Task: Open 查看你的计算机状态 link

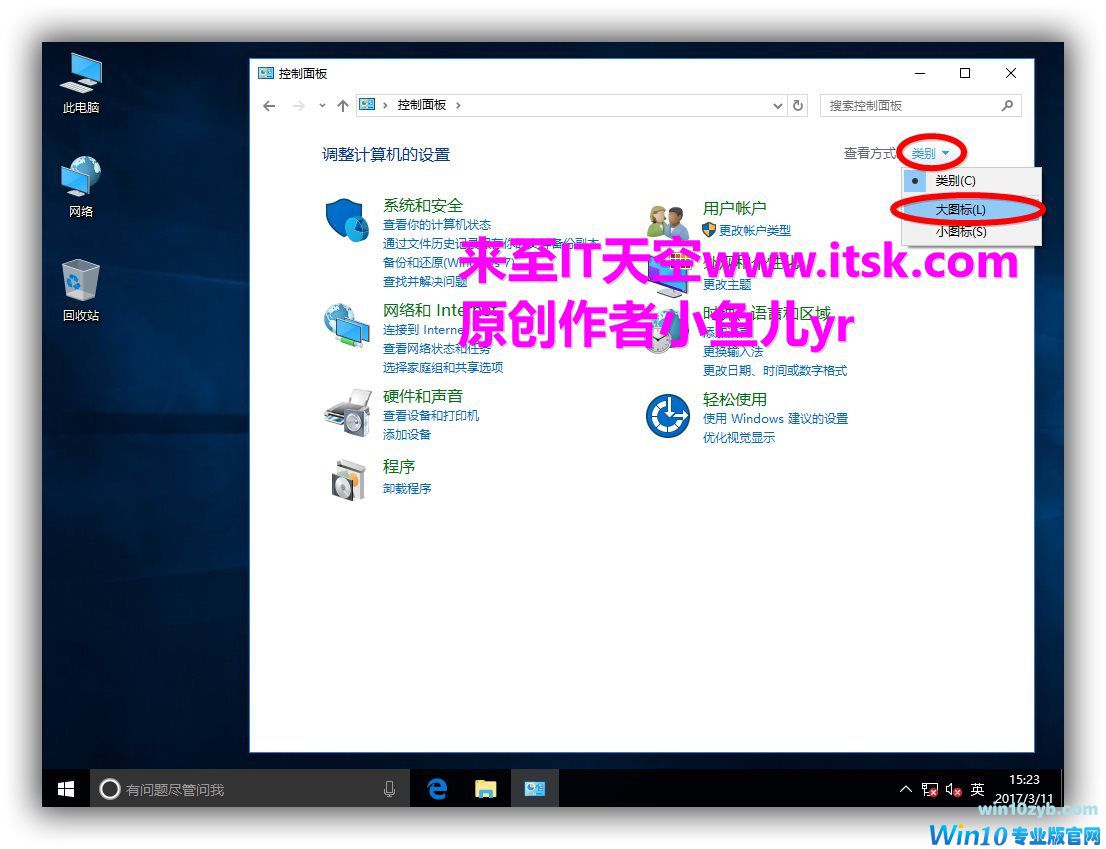Action: coord(437,225)
